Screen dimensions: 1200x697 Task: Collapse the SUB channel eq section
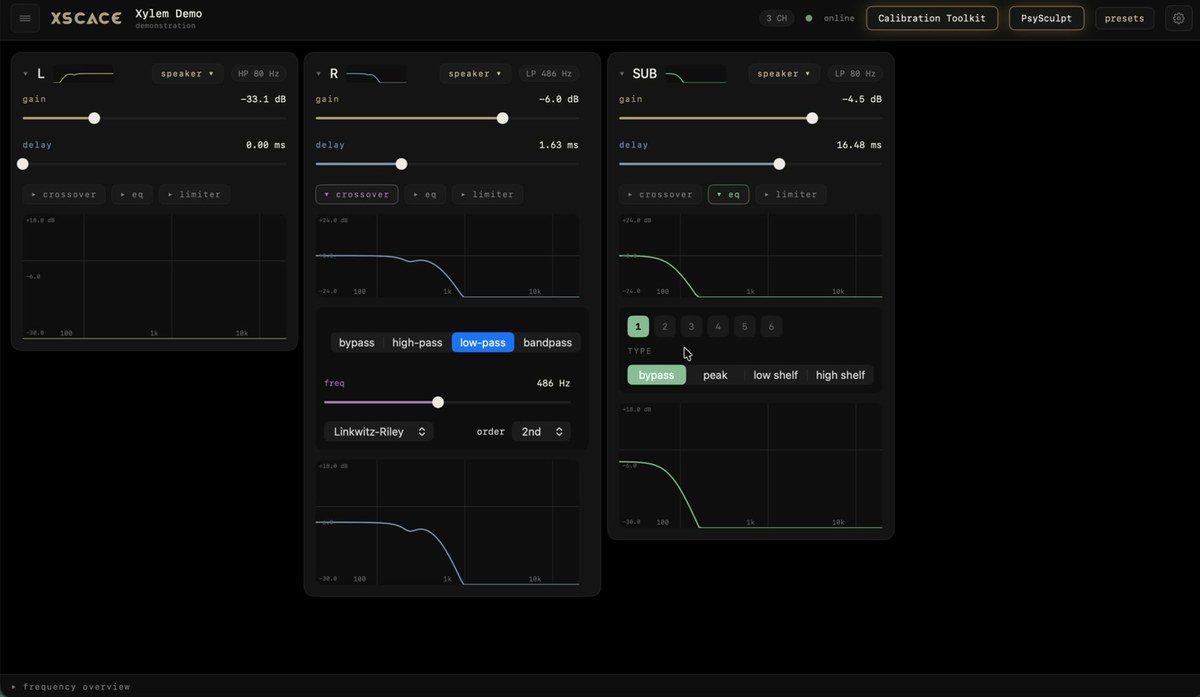pos(728,194)
